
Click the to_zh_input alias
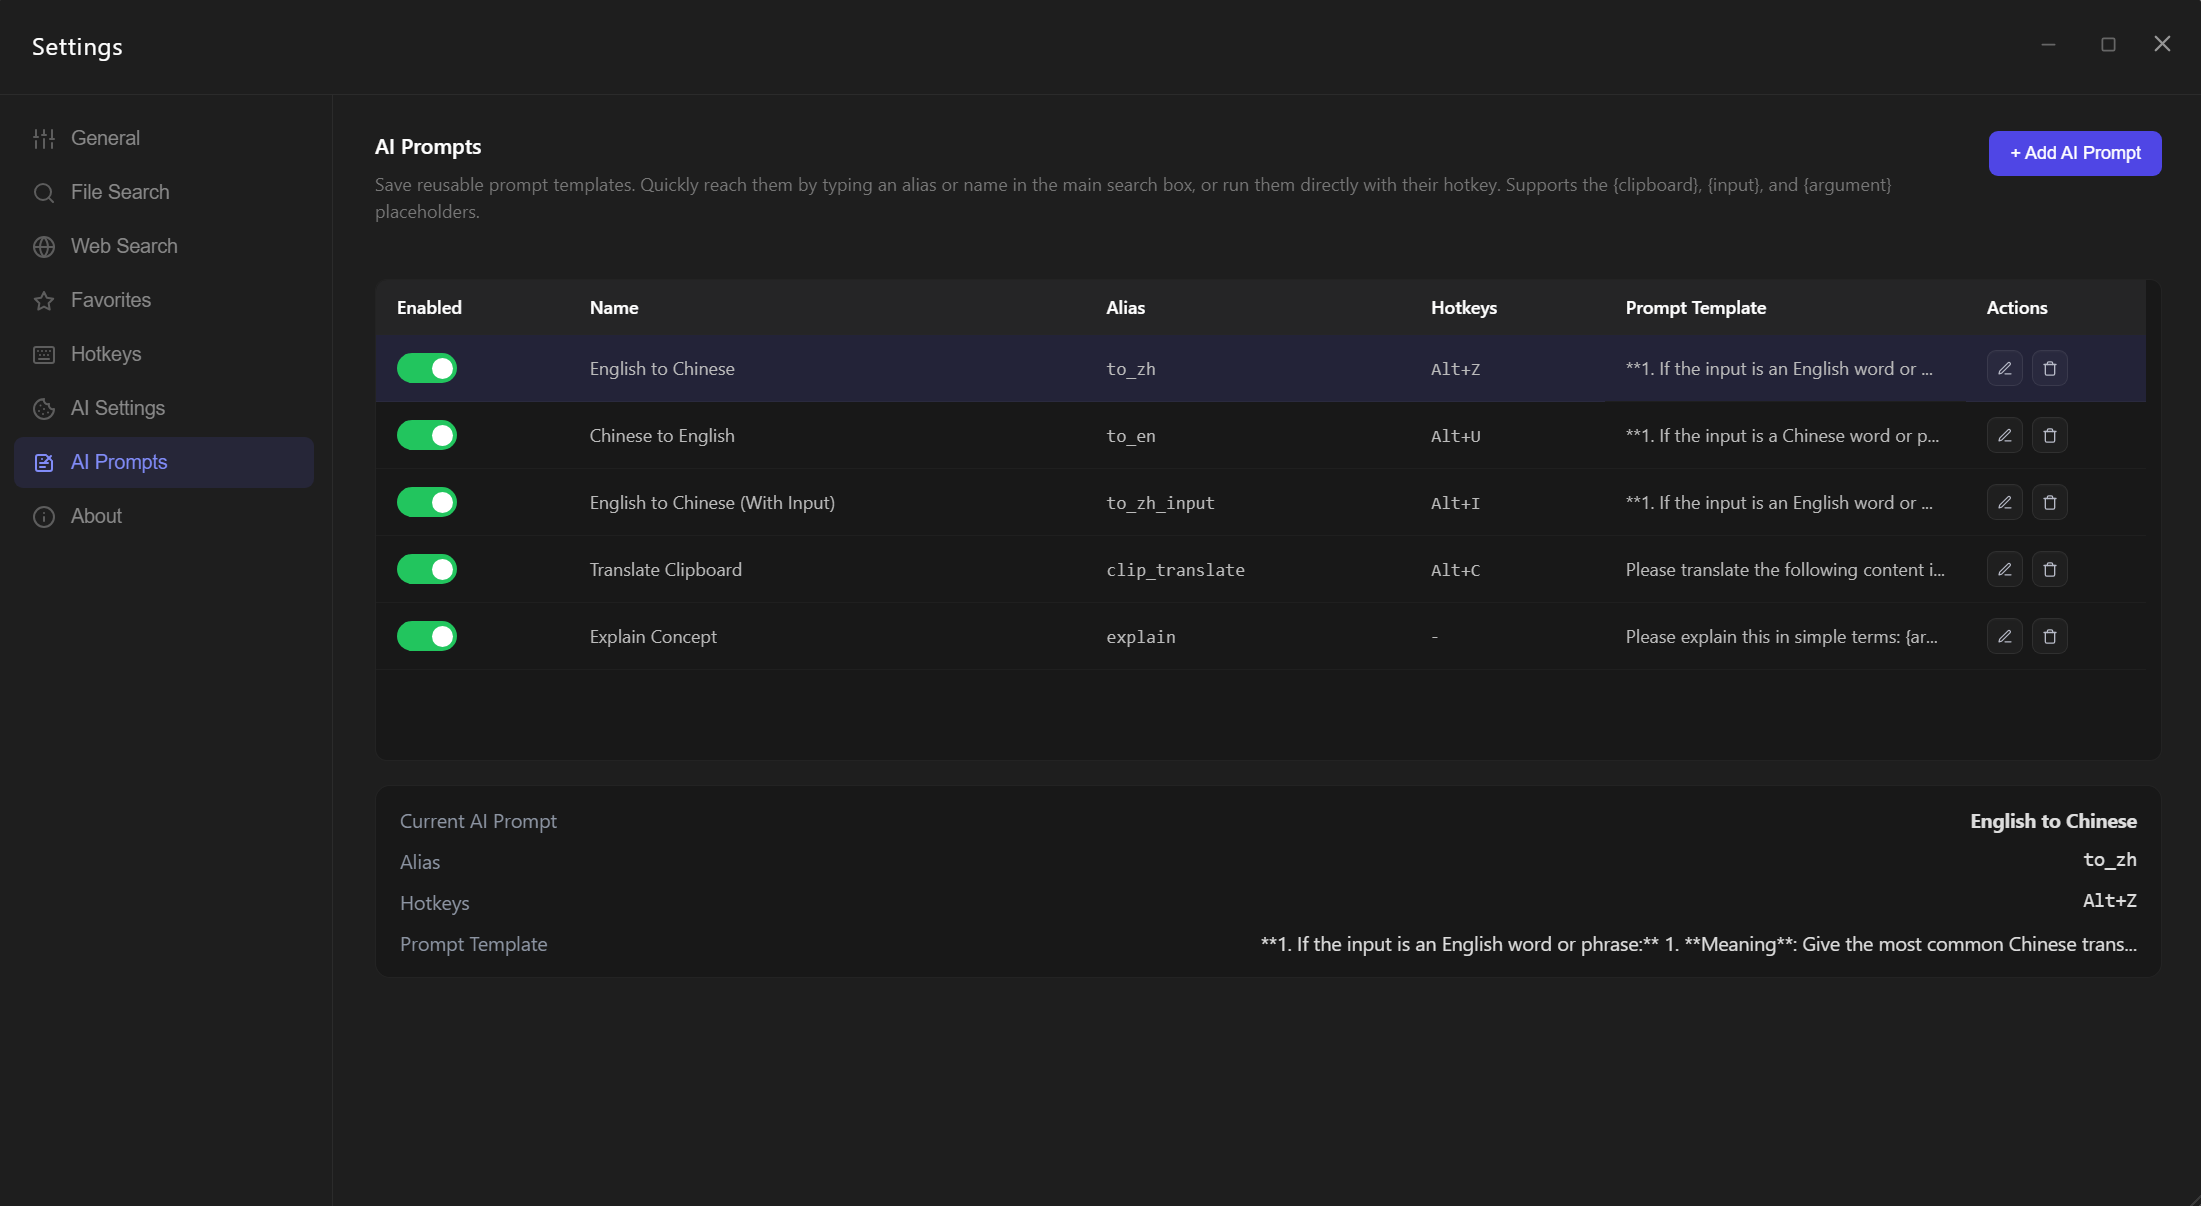[1160, 503]
